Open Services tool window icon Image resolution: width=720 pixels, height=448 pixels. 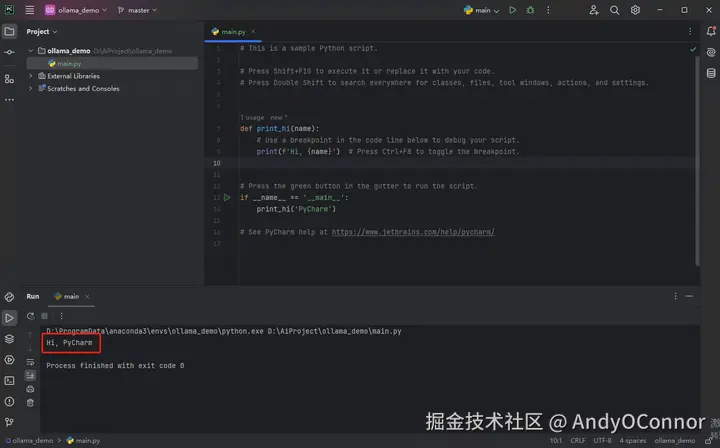(9, 360)
